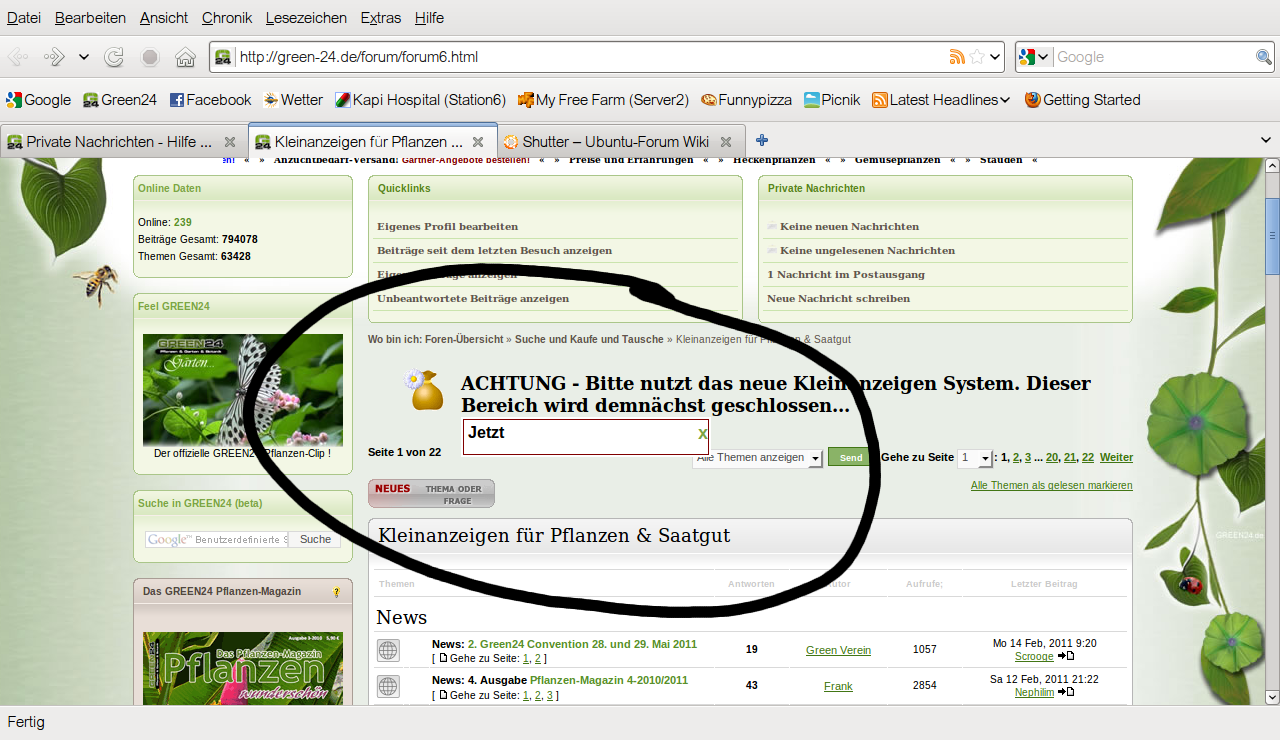
Task: Expand the Latest Headlines bookmark folder
Action: [x=1004, y=100]
